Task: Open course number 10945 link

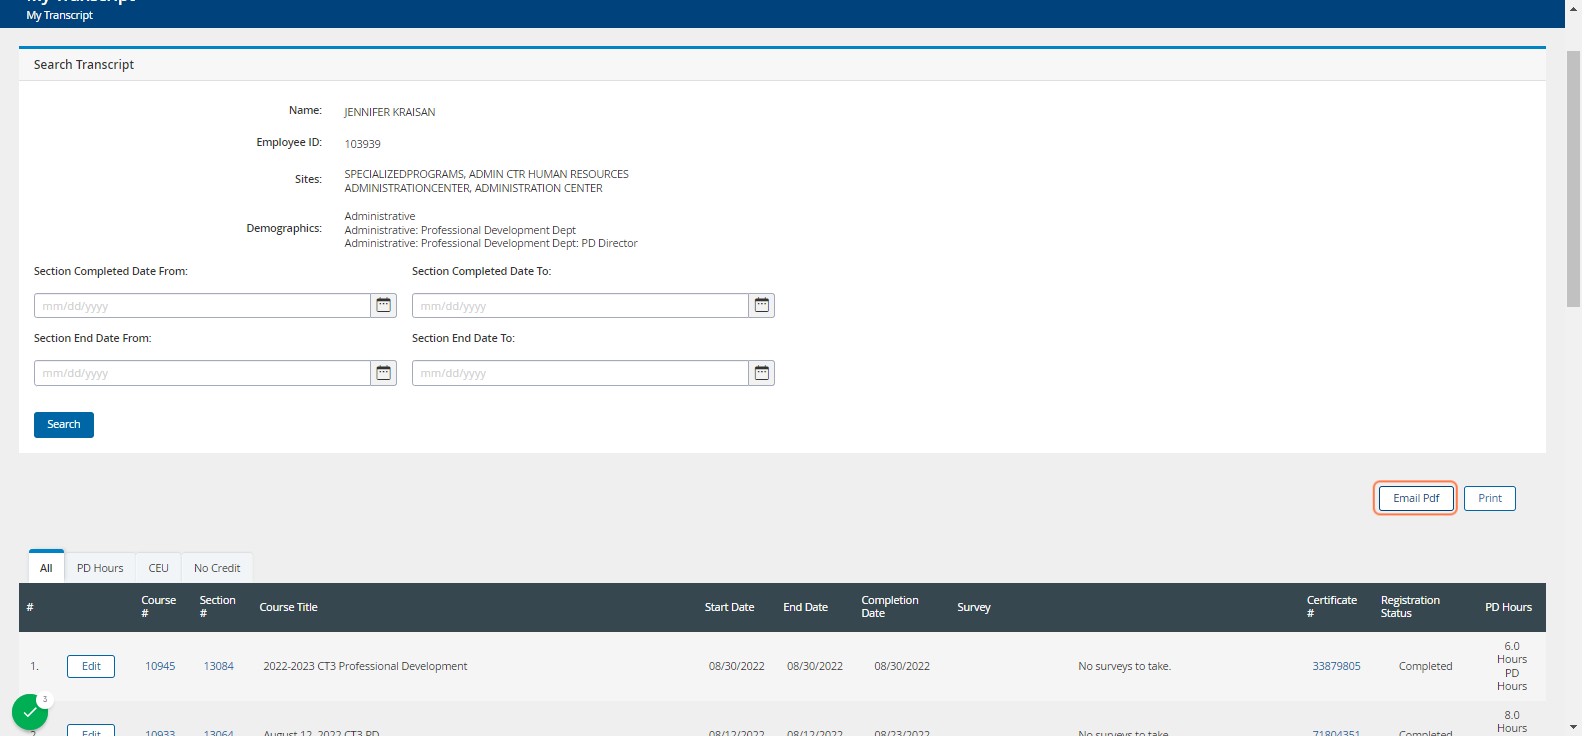Action: (x=160, y=666)
